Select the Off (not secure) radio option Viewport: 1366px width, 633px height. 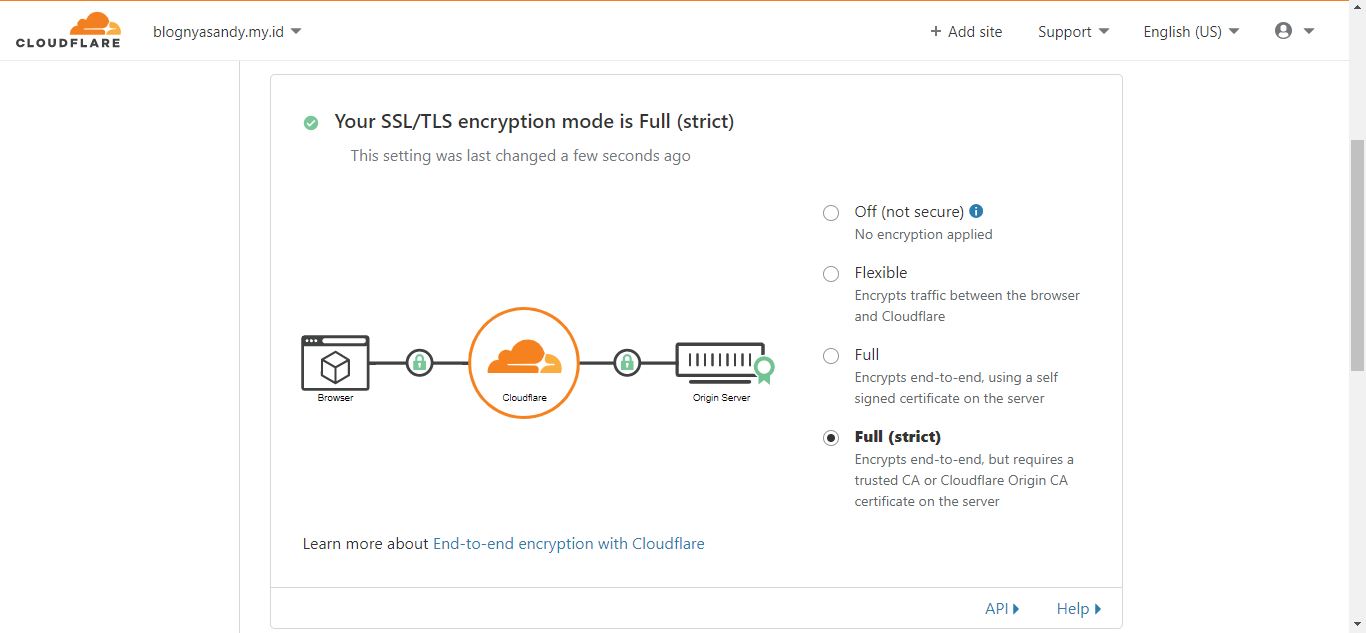point(831,212)
